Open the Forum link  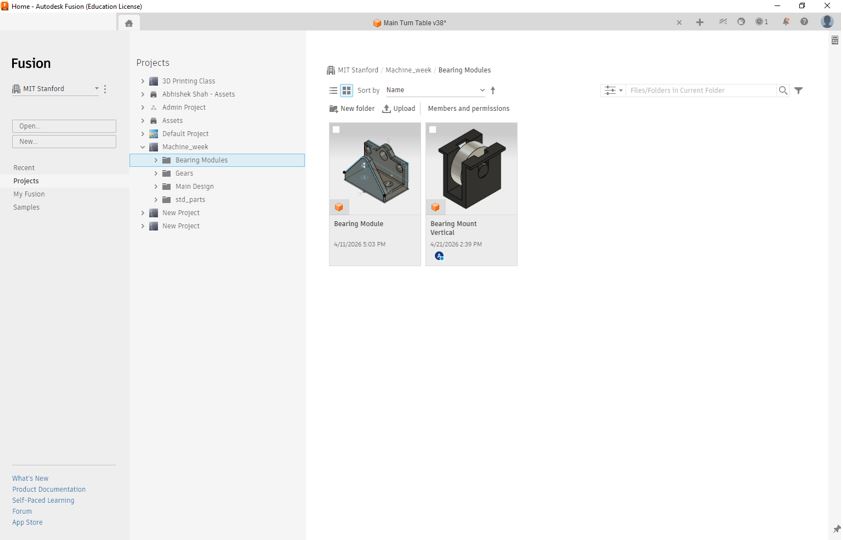pyautogui.click(x=22, y=511)
